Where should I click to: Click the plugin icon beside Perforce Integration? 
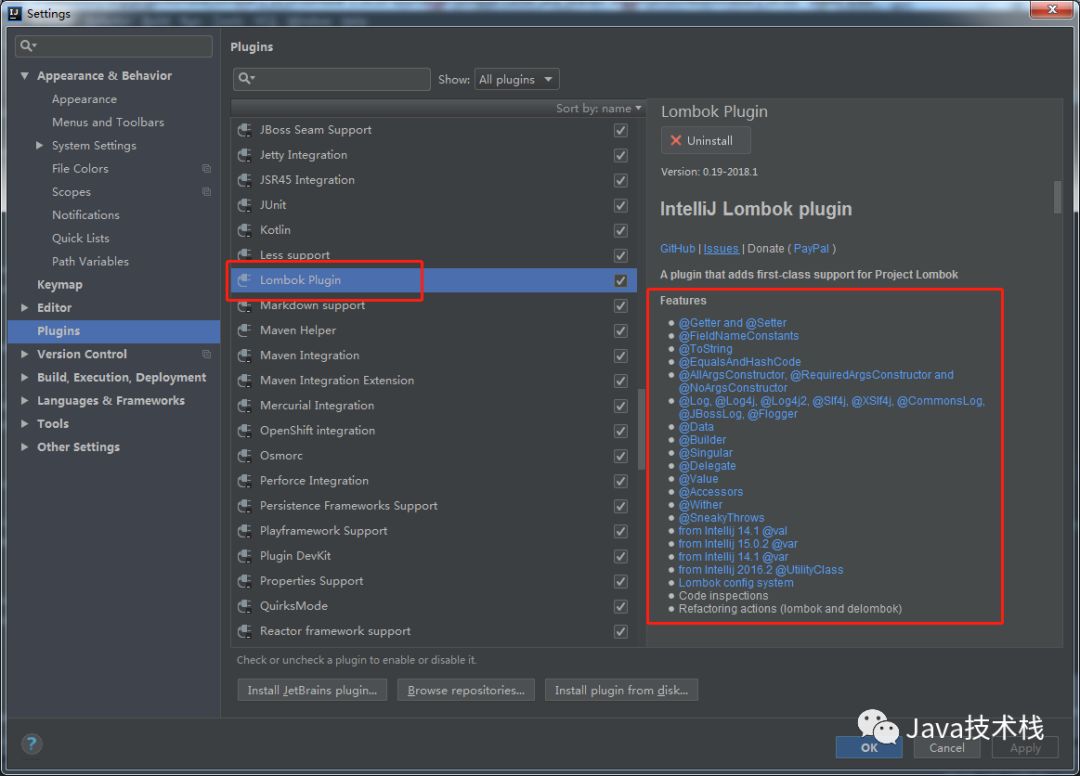[x=245, y=481]
